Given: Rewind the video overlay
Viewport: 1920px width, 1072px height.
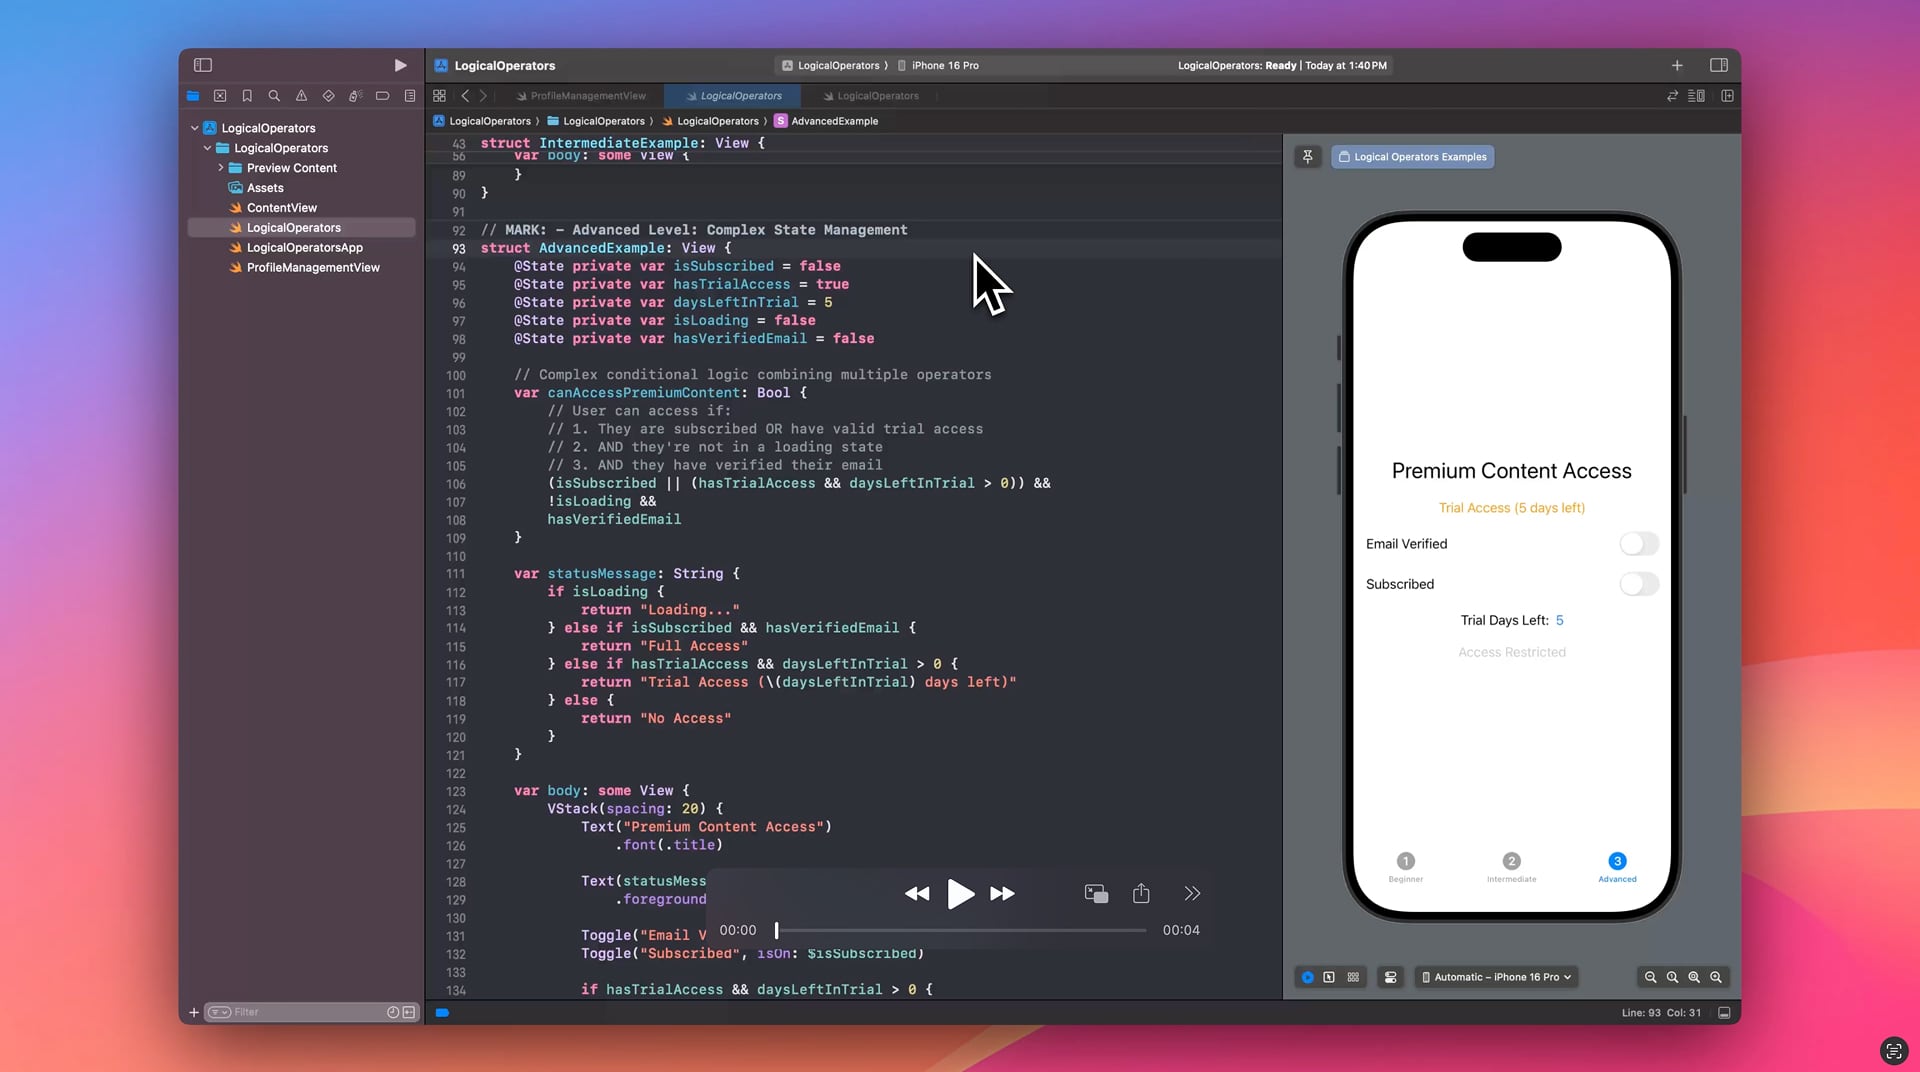Looking at the screenshot, I should tap(917, 894).
